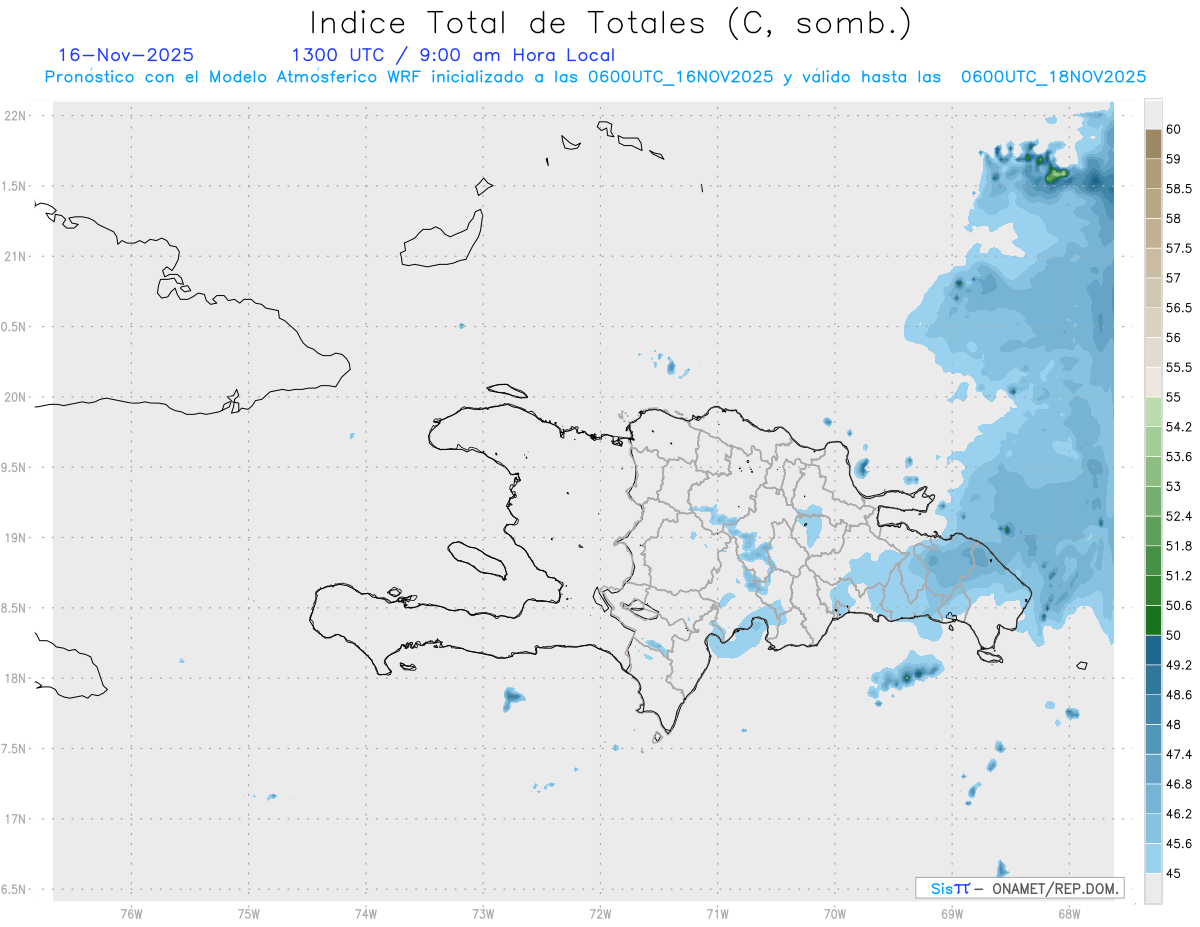Click the colorbar value '53.6'
Screen dimensions: 1200x927
click(x=1179, y=457)
